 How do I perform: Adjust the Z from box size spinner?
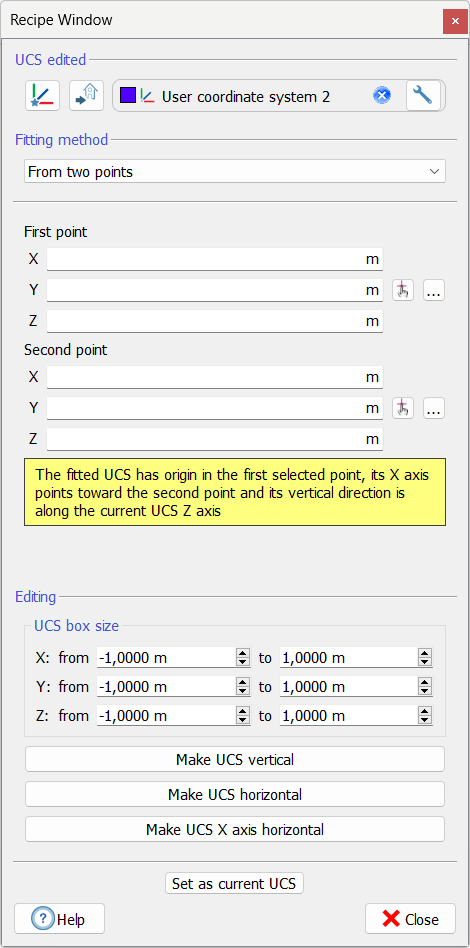(243, 716)
